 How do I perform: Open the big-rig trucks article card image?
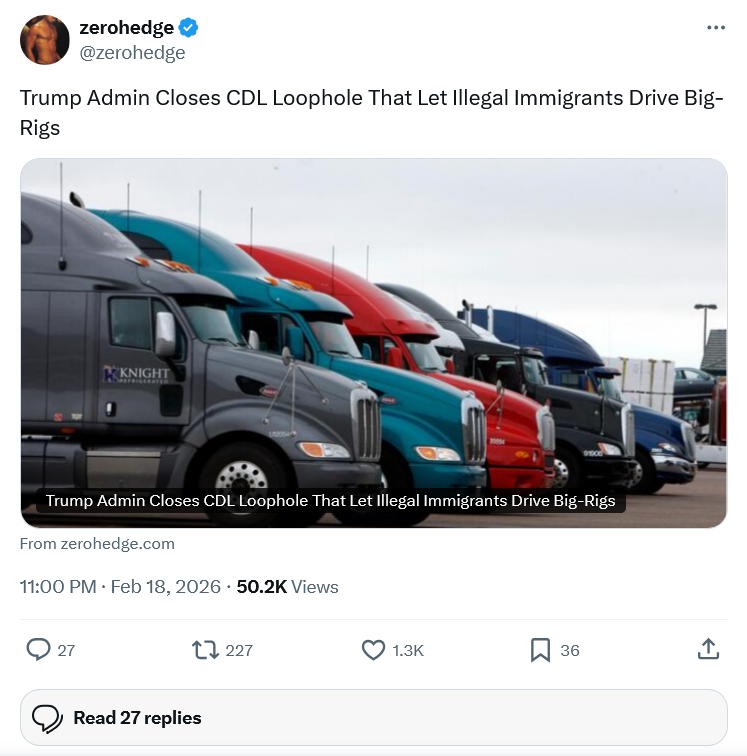(x=374, y=343)
